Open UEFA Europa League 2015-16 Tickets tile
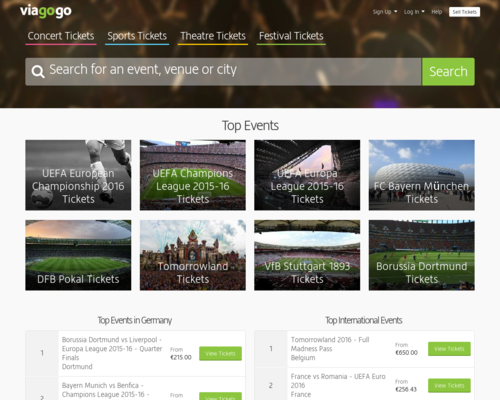 pyautogui.click(x=307, y=175)
